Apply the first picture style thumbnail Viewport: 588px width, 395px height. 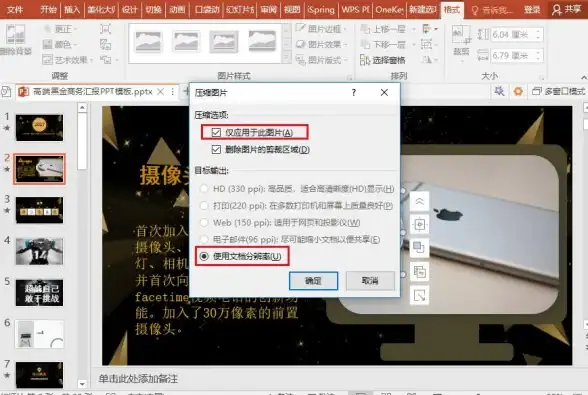148,41
